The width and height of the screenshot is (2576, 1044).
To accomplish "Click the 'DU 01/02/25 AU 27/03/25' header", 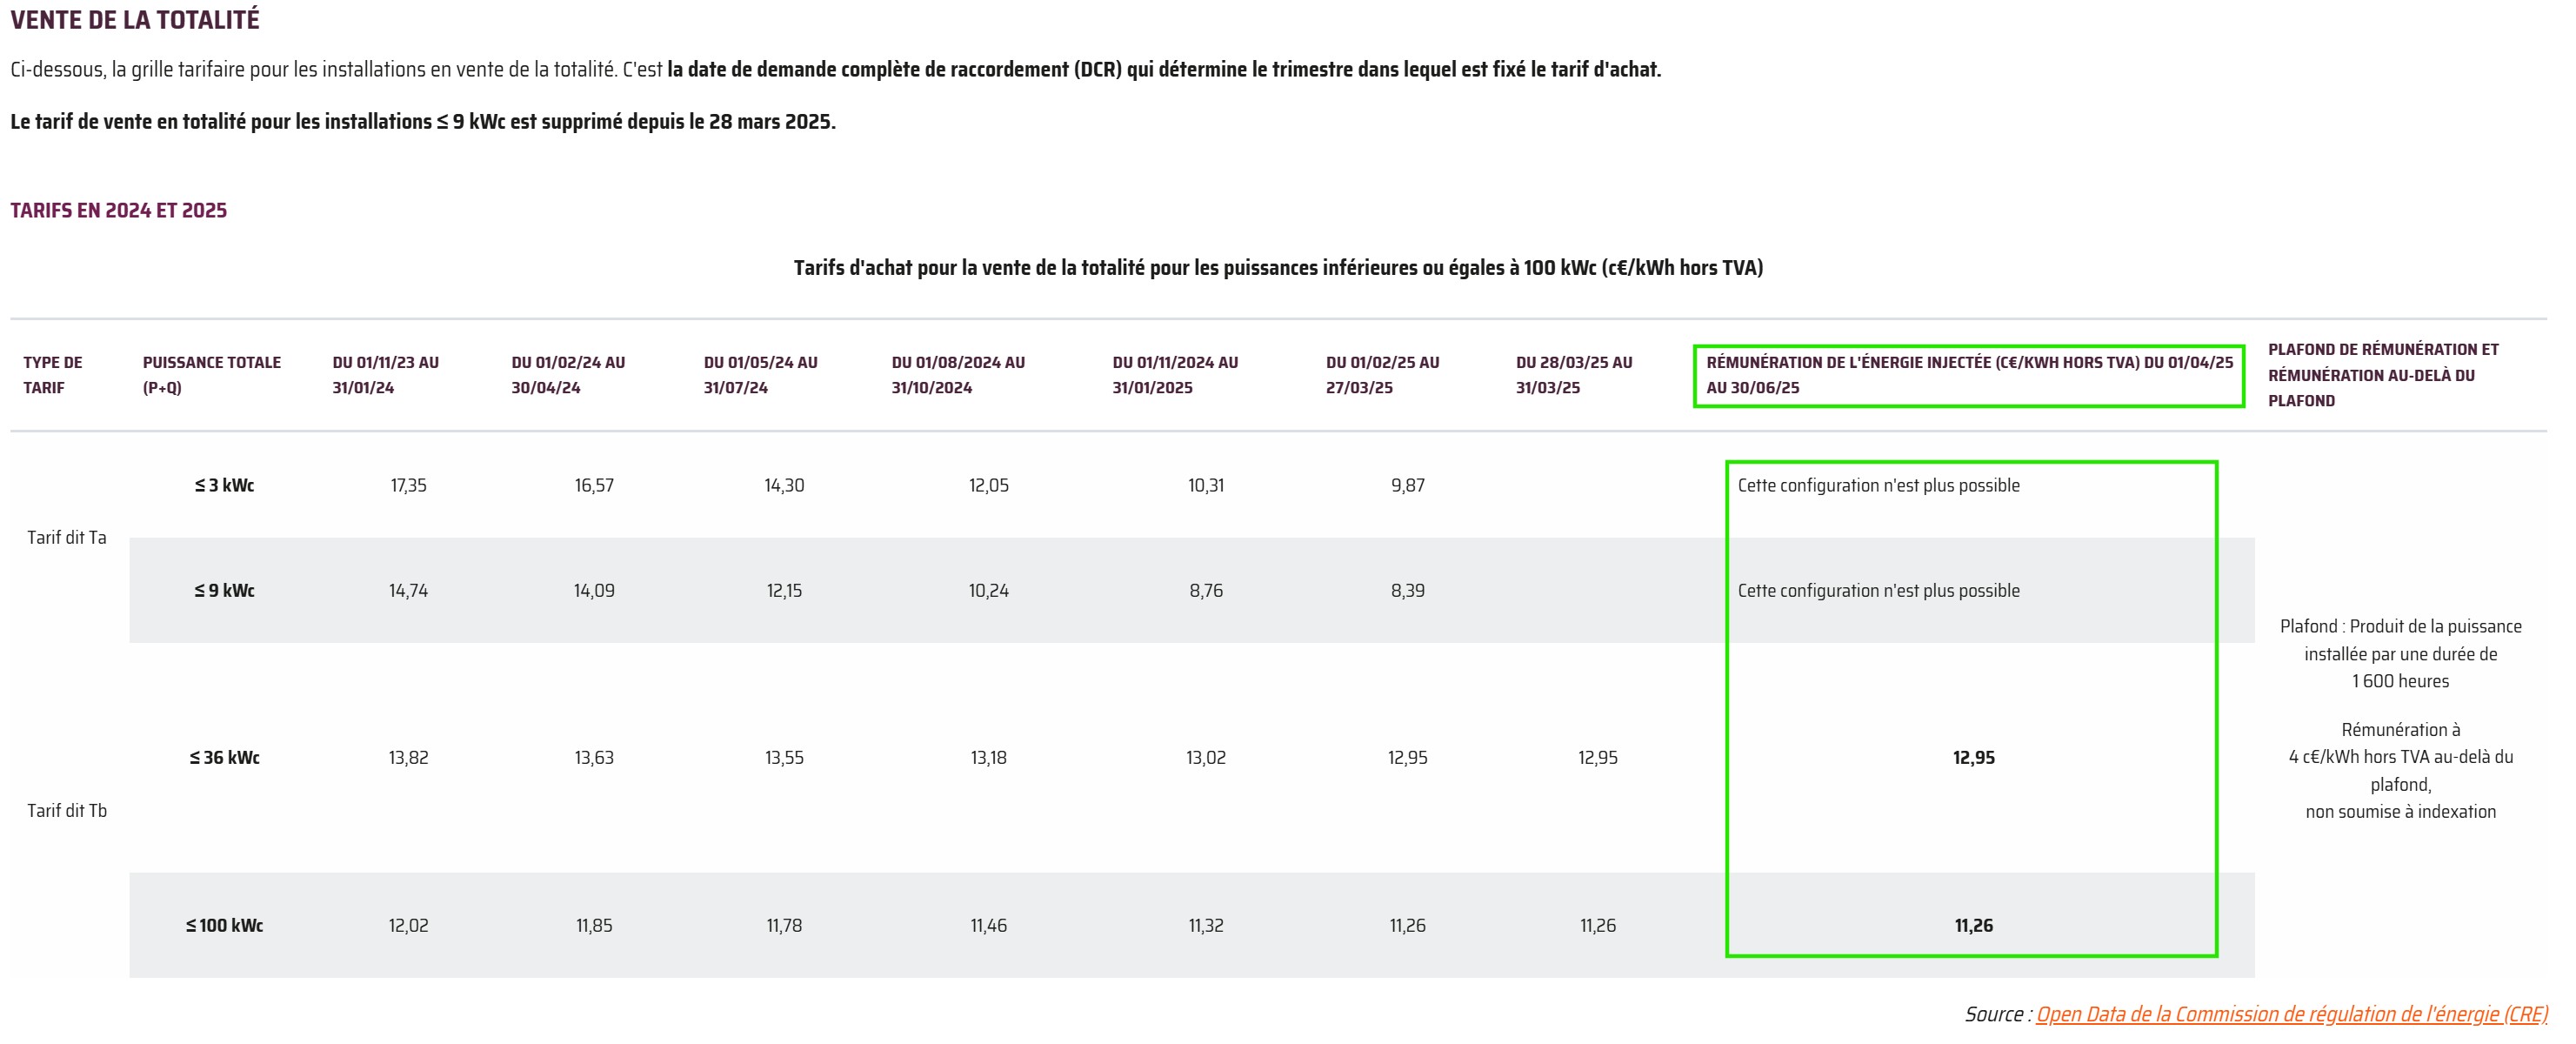I will pos(1383,375).
